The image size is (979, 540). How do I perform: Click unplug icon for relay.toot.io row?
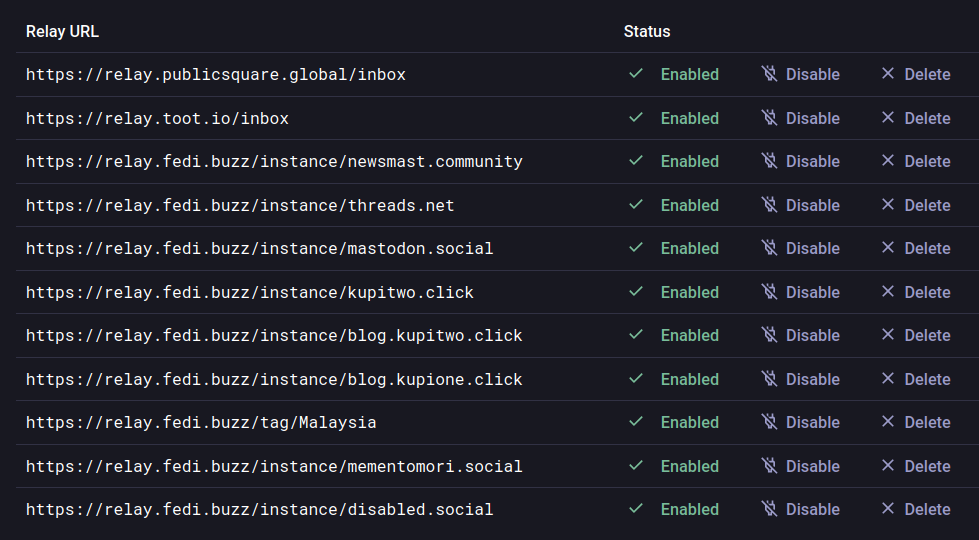click(769, 117)
